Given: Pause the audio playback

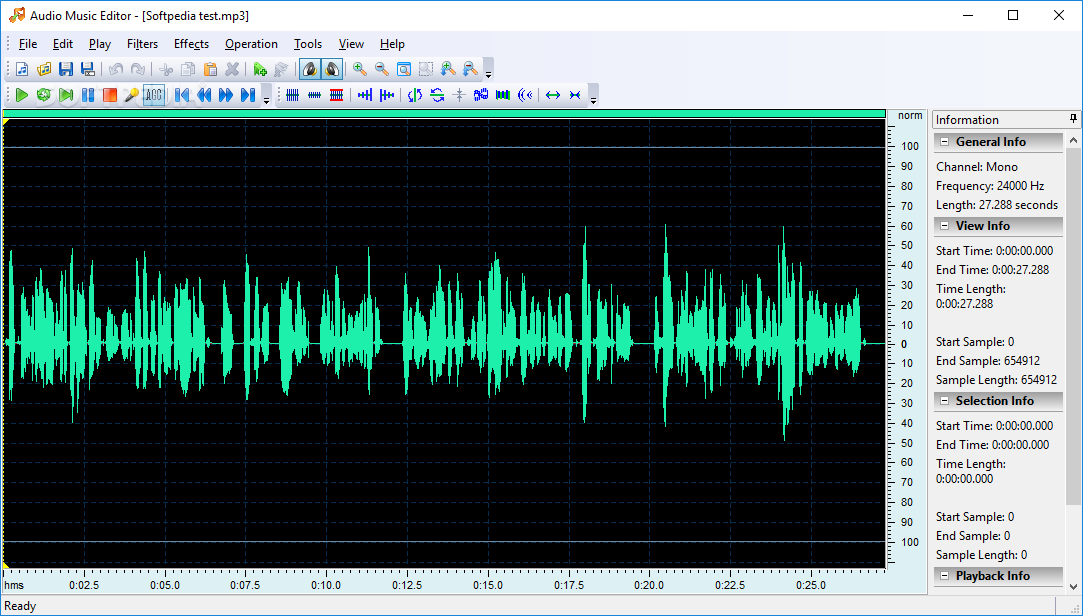Looking at the screenshot, I should point(88,95).
